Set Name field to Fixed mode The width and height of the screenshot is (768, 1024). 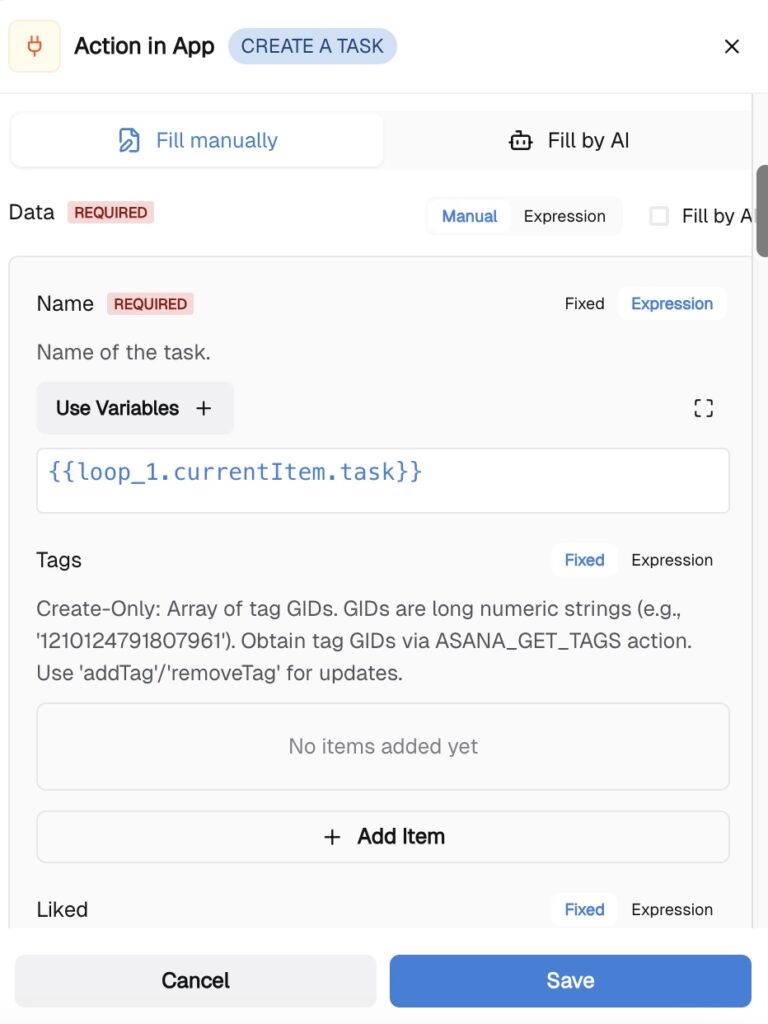coord(584,304)
